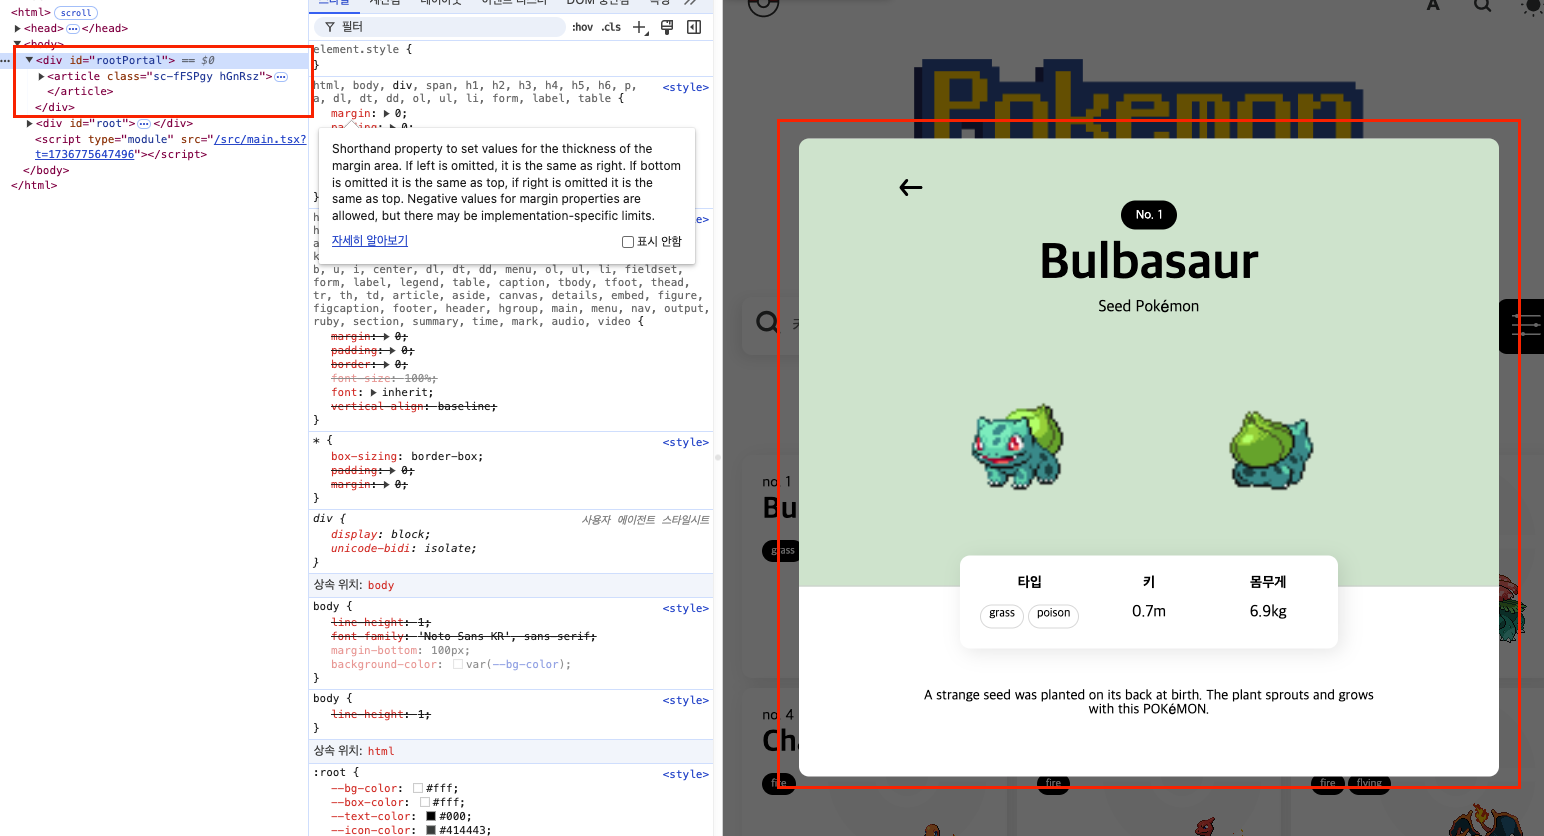Viewport: 1544px width, 836px height.
Task: Expand the article sc-fFSPgy node
Action: point(41,76)
